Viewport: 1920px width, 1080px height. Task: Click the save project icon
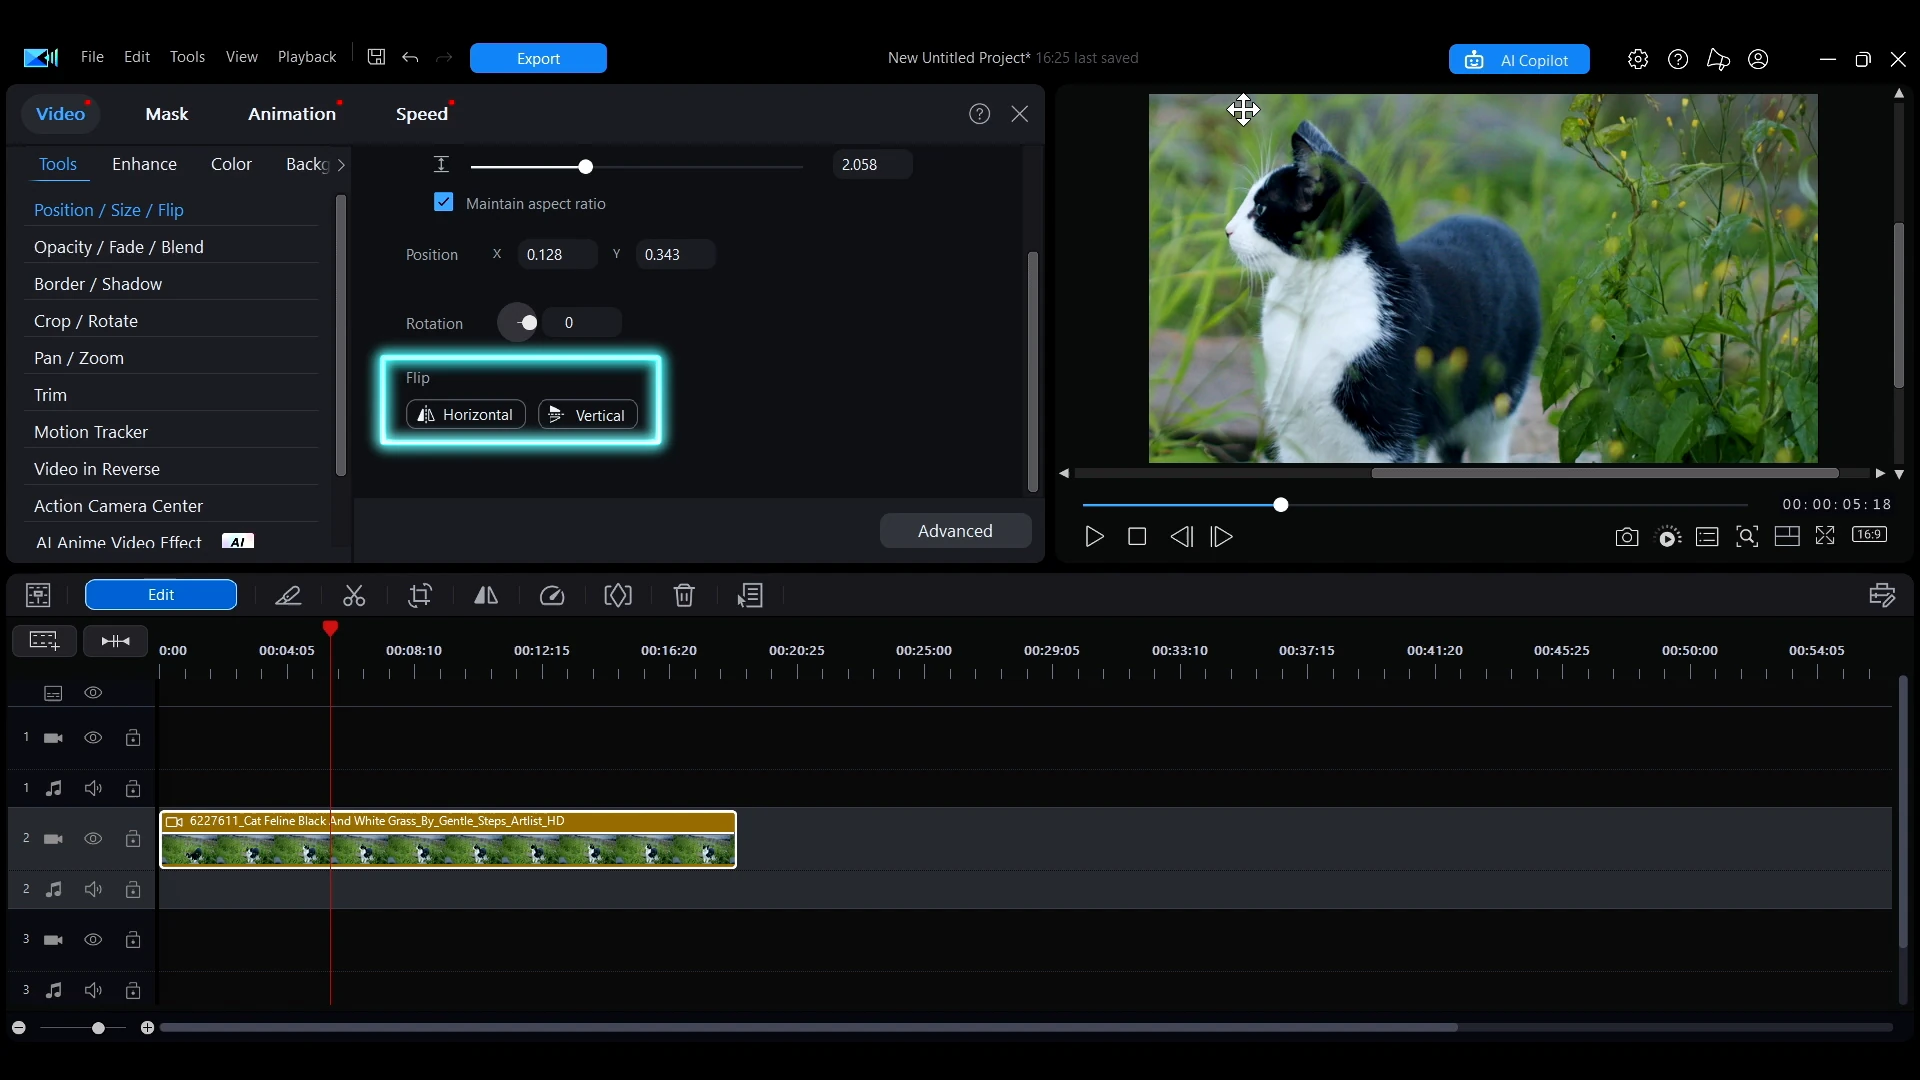[376, 57]
